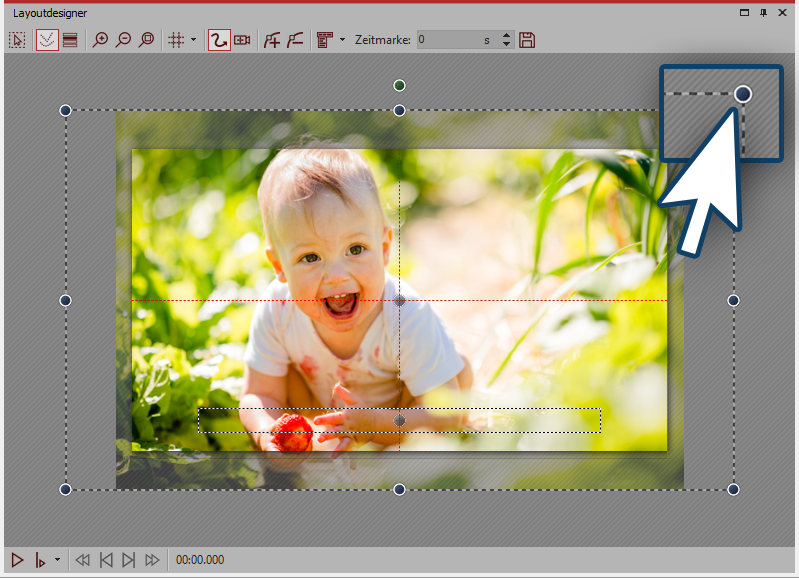Click the selection frame tool icon
799x578 pixels.
(17, 40)
